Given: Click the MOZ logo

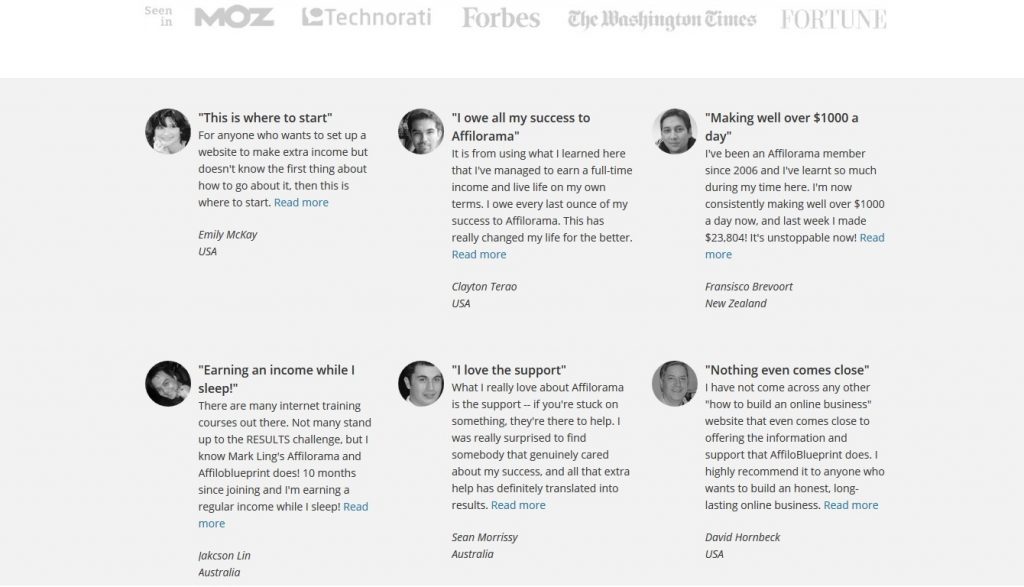Looking at the screenshot, I should pyautogui.click(x=234, y=18).
